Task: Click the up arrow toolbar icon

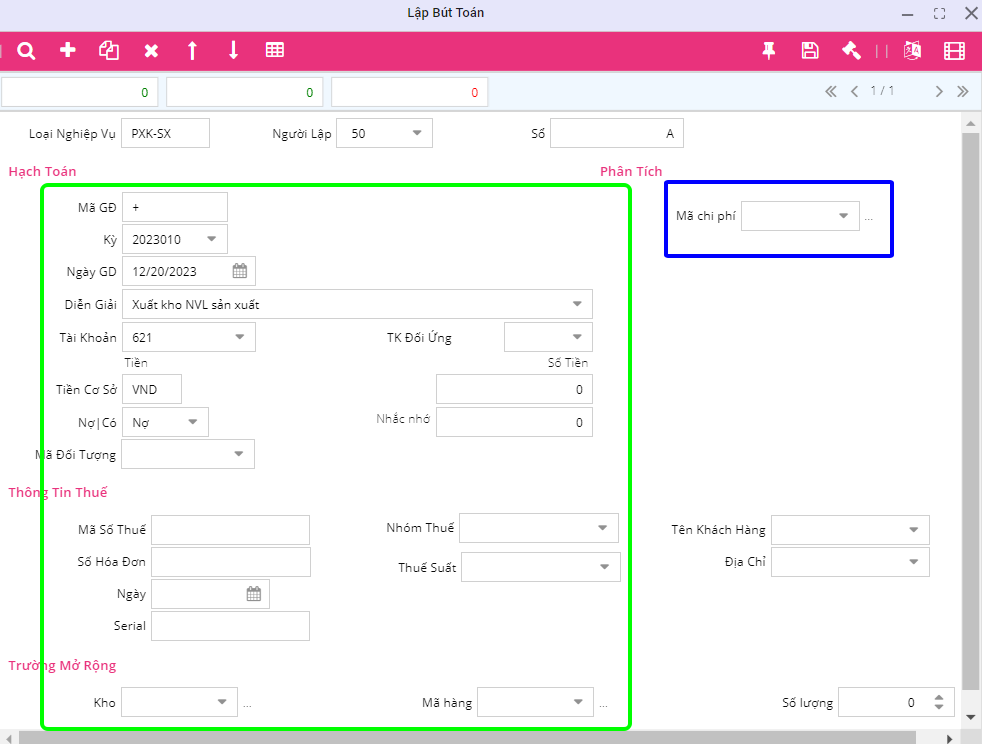Action: pyautogui.click(x=192, y=51)
